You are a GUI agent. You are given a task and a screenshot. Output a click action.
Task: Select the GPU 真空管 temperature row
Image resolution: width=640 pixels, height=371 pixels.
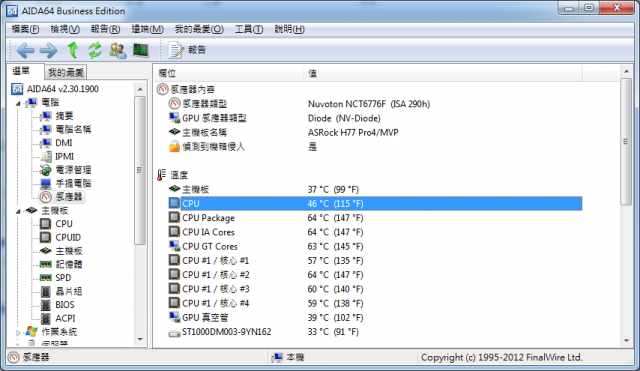click(376, 318)
